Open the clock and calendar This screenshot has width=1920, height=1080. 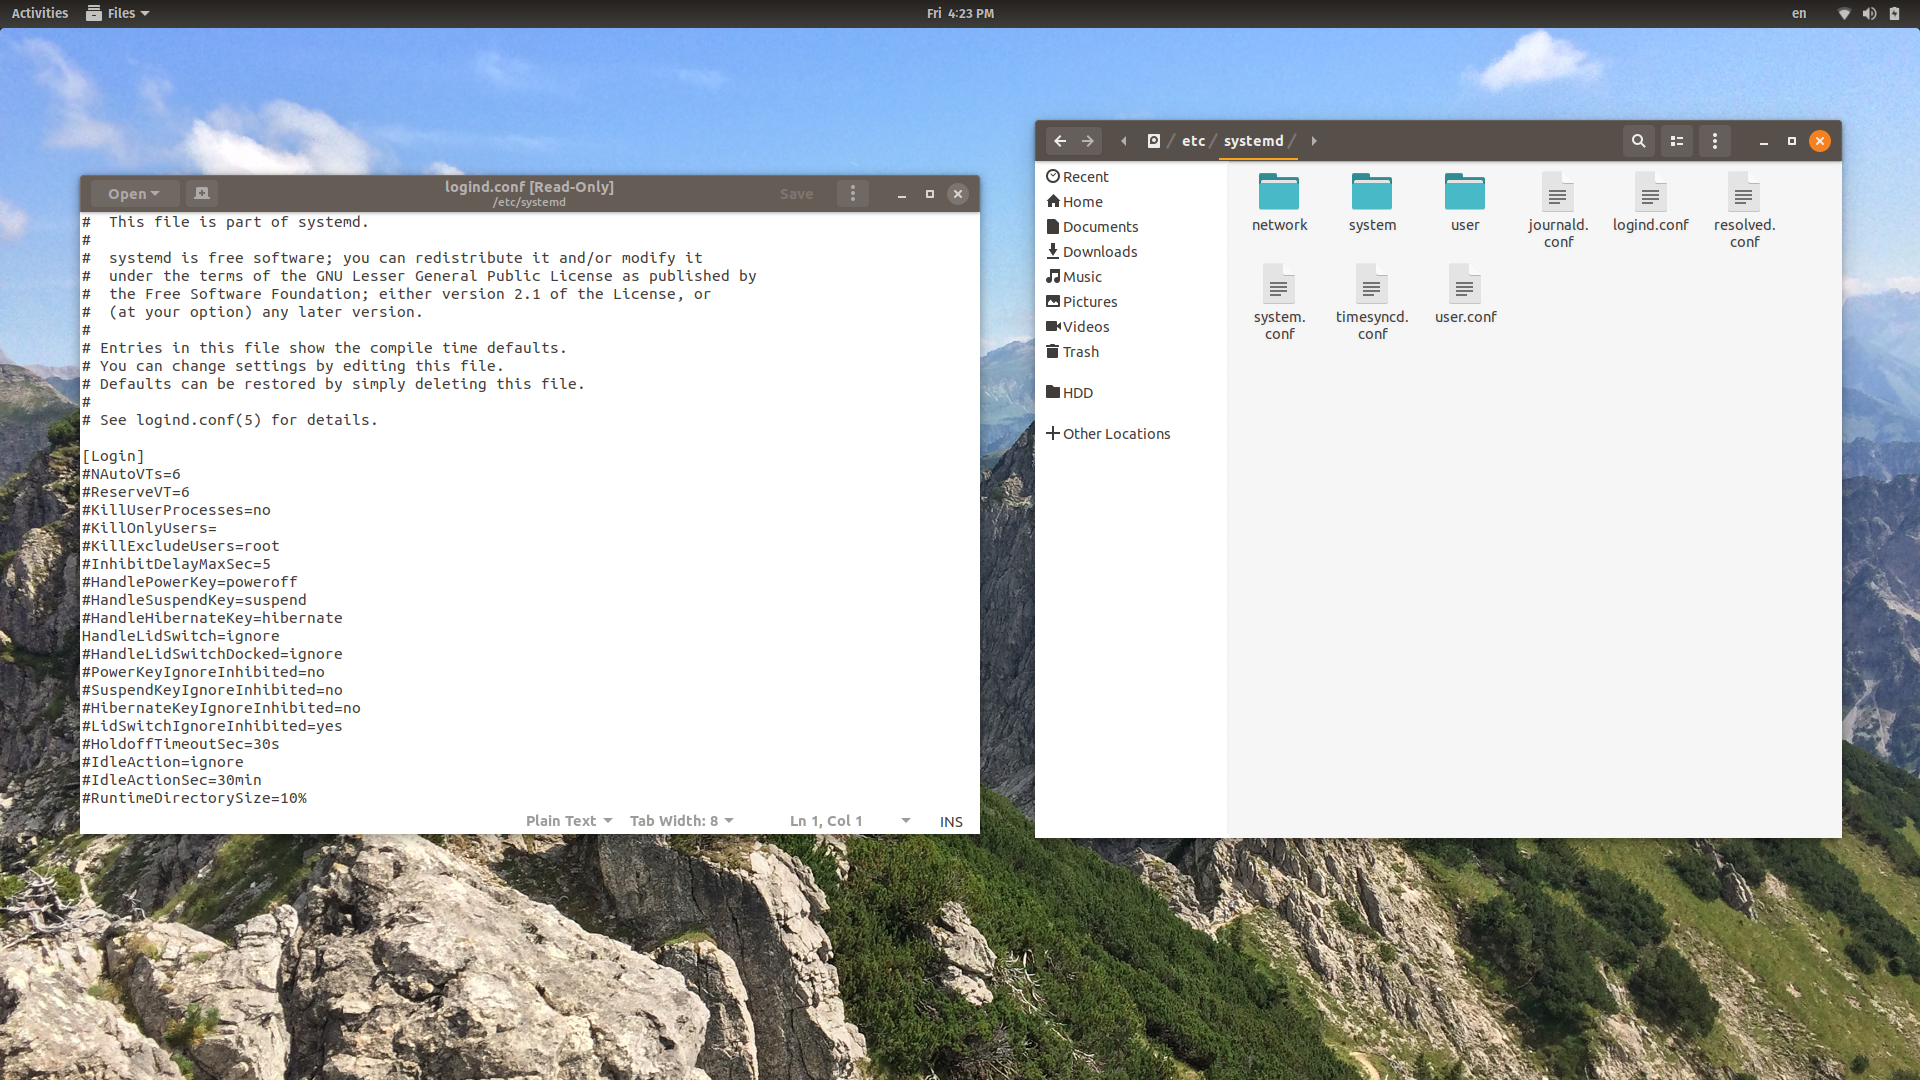pyautogui.click(x=960, y=13)
